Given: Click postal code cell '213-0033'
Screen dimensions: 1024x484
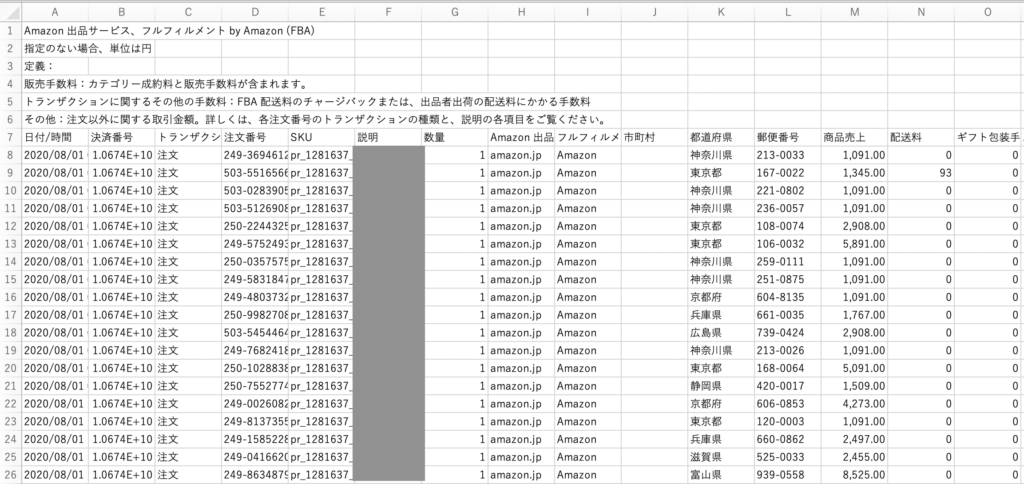Looking at the screenshot, I should pos(788,155).
